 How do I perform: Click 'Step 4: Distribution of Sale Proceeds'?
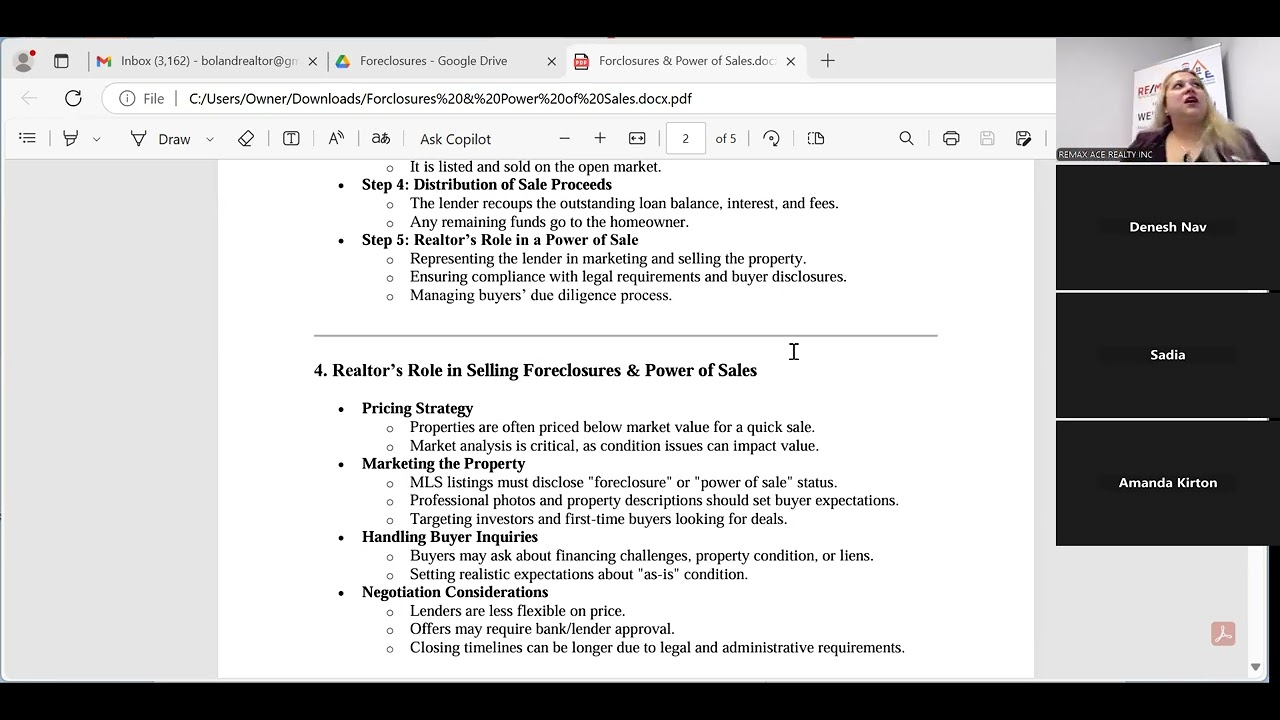pos(486,185)
